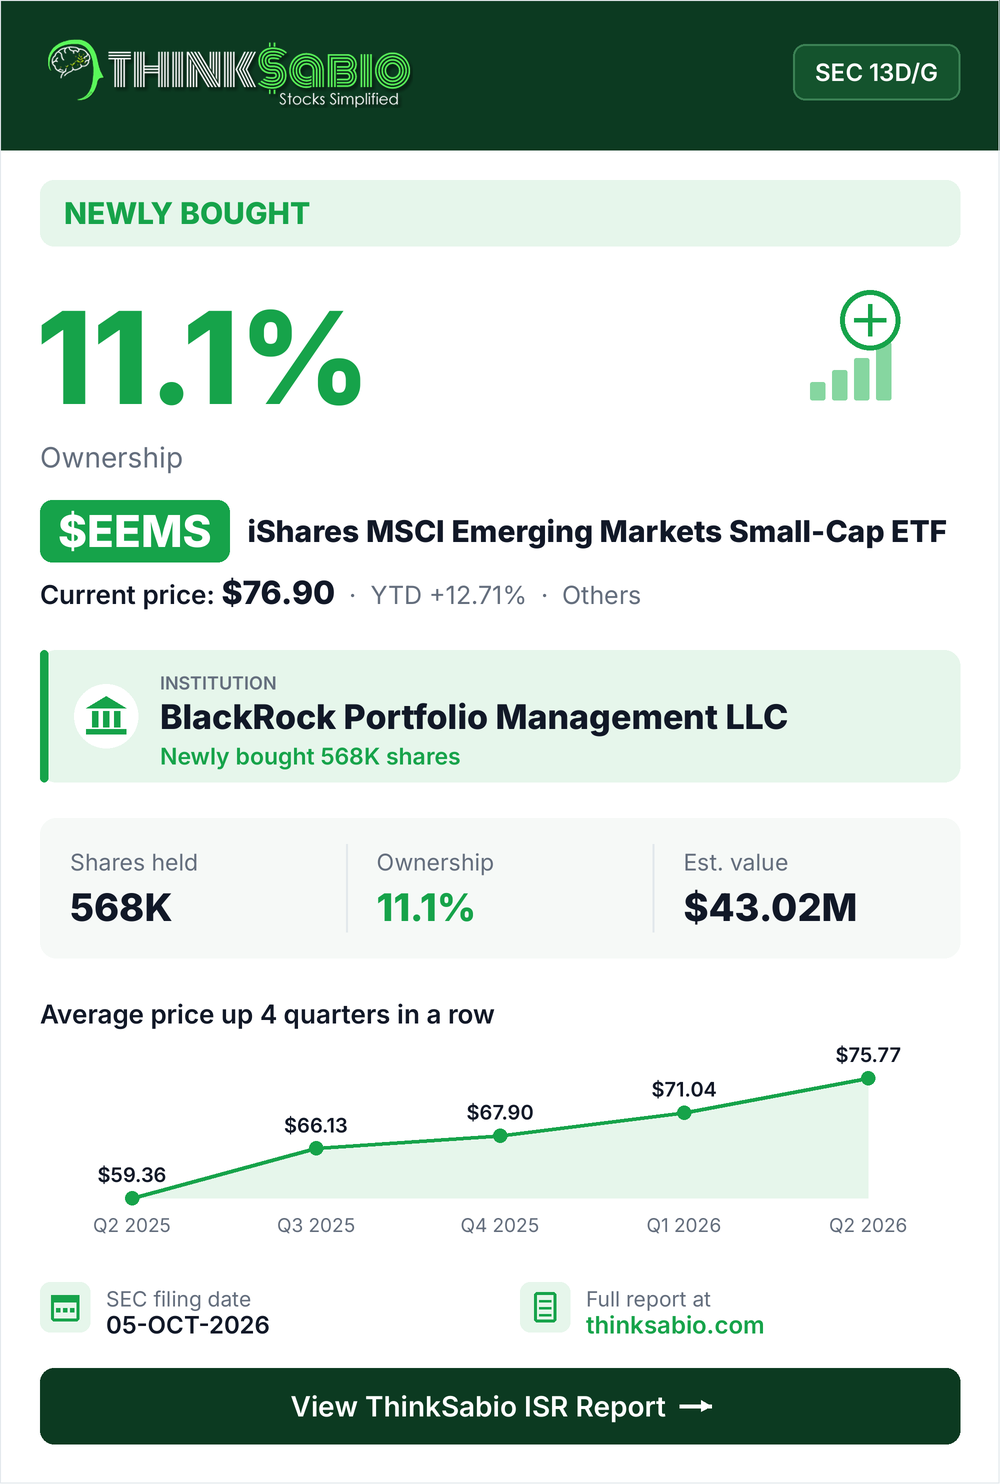Open View ThinkSabio ISR Report
1000x1484 pixels.
pyautogui.click(x=500, y=1406)
